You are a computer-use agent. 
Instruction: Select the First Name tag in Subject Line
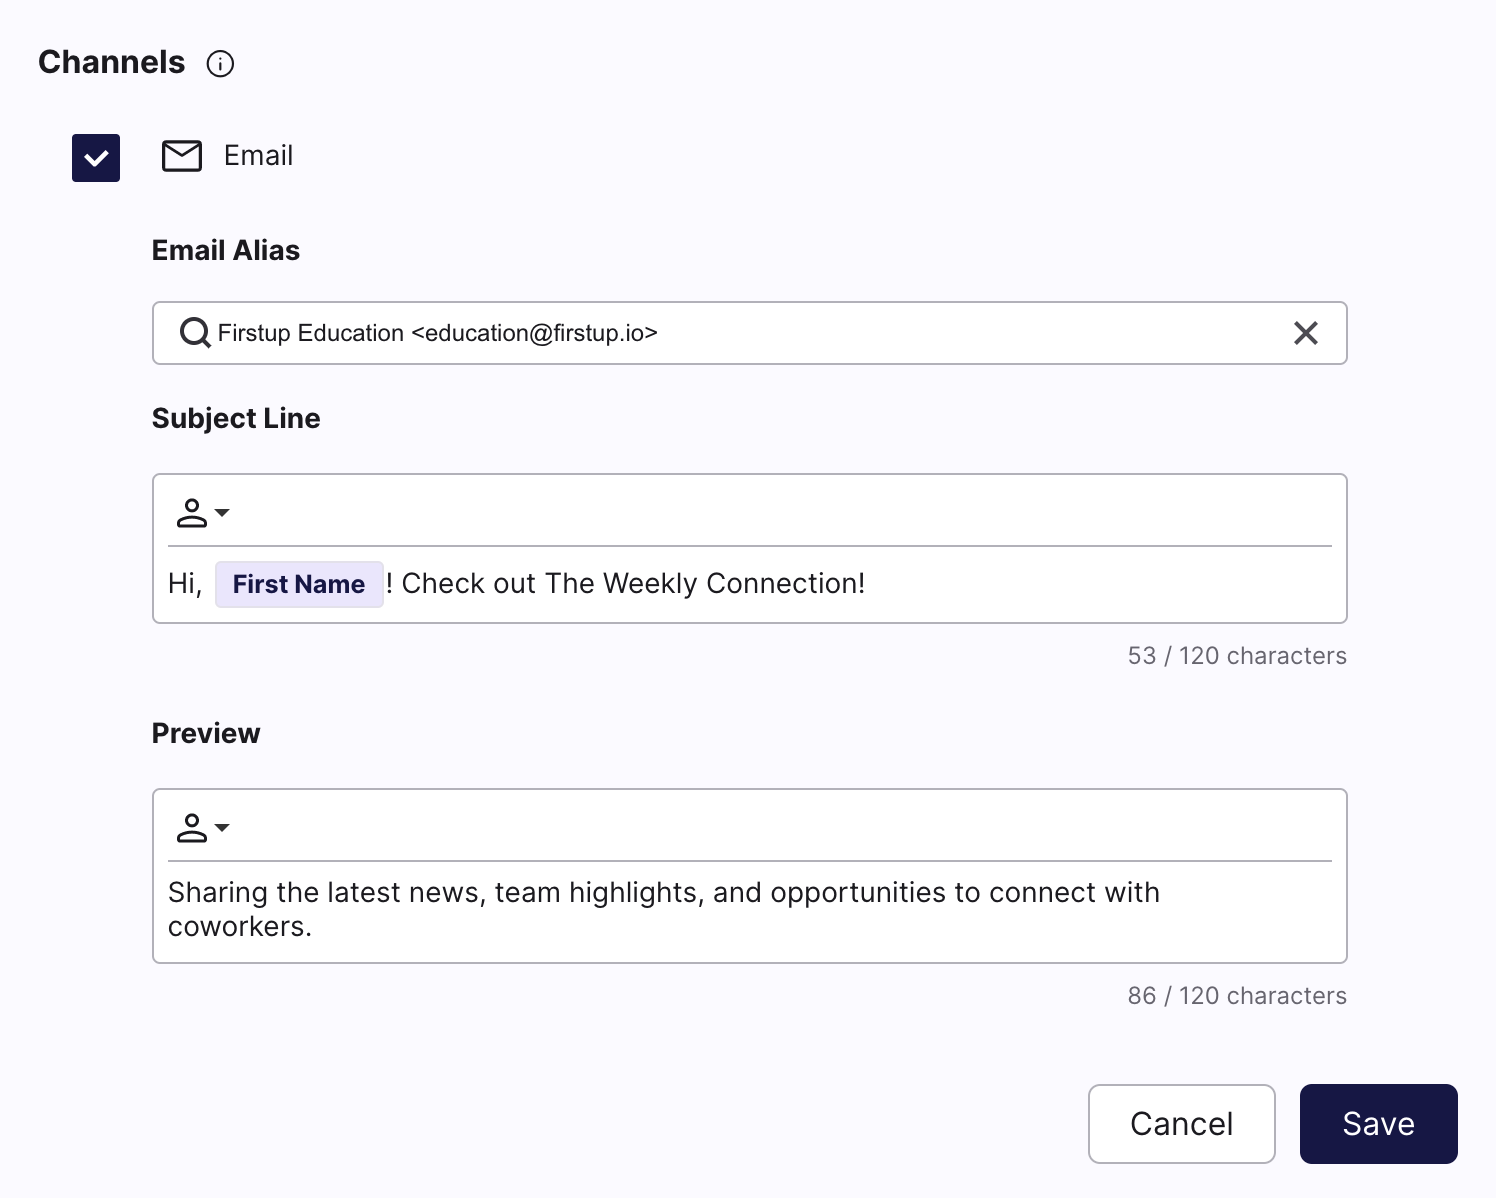[299, 584]
